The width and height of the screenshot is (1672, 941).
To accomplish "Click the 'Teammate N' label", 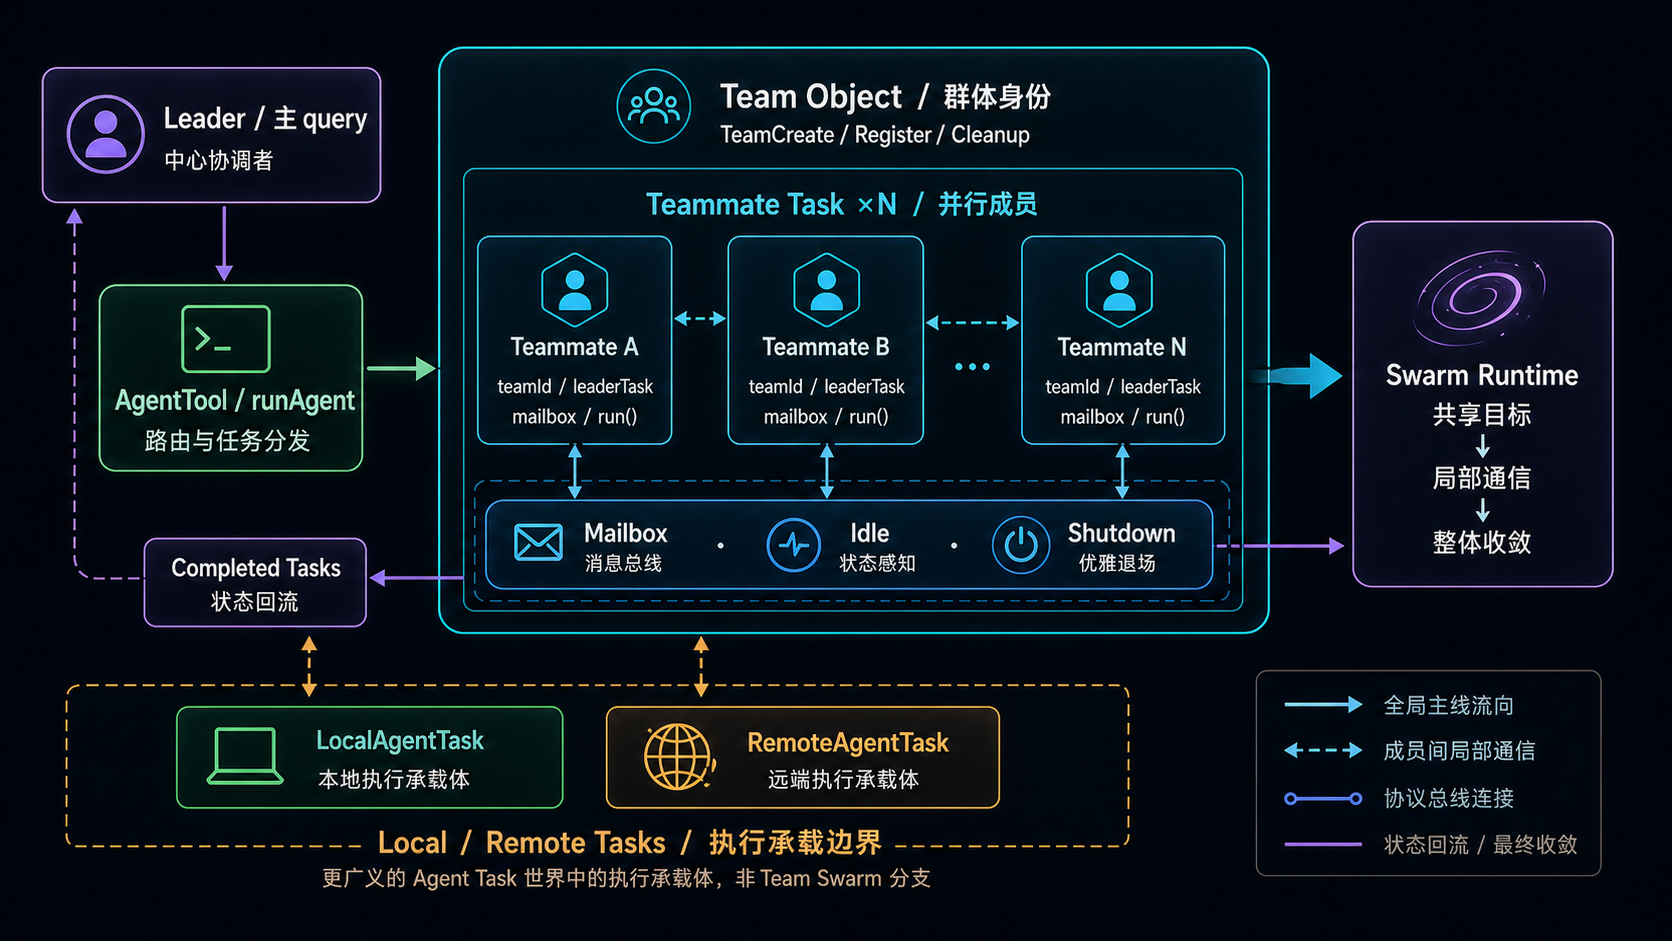I will (x=1122, y=347).
